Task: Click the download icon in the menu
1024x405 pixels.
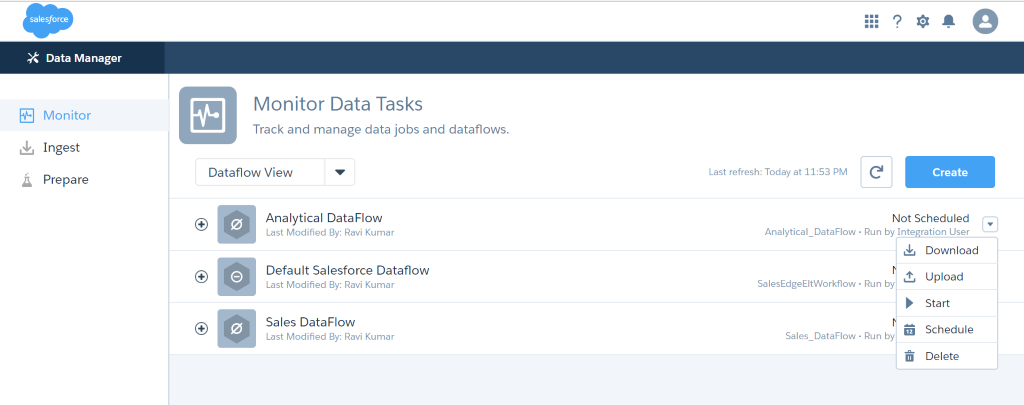Action: click(x=909, y=251)
